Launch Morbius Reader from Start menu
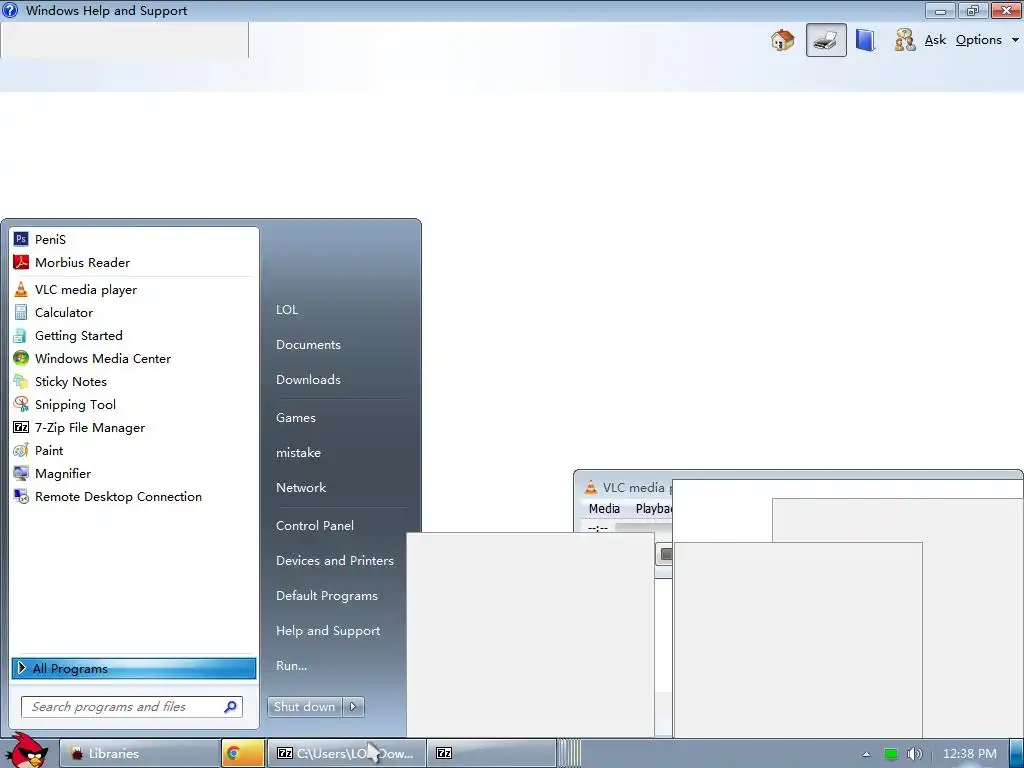Screen dimensions: 1024x768 point(134,263)
